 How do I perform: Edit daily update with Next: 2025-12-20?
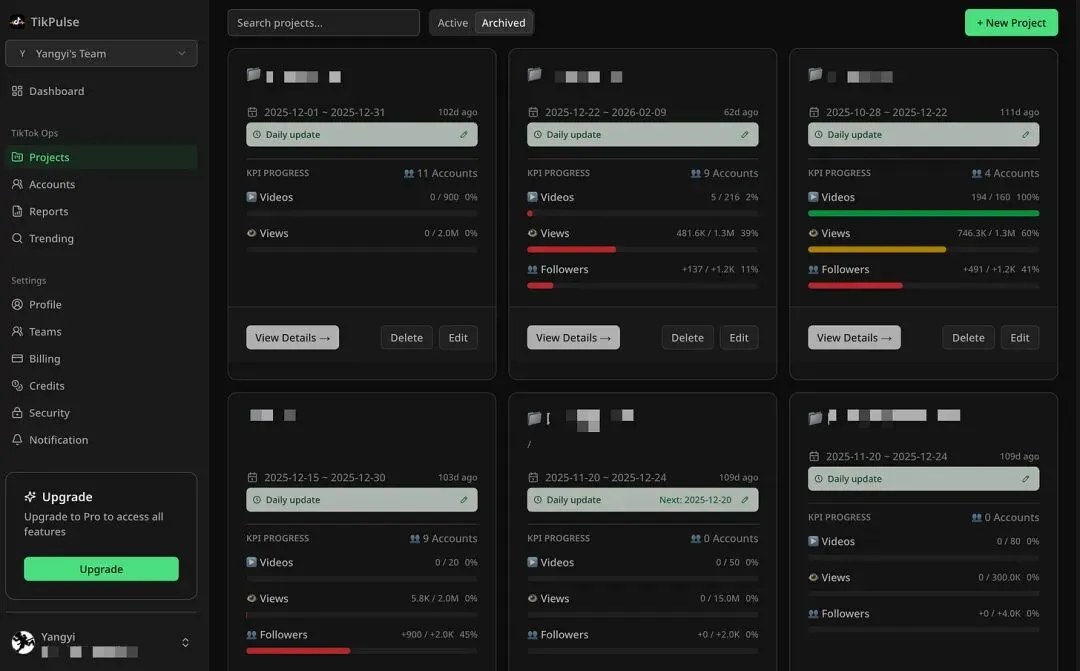(x=745, y=499)
